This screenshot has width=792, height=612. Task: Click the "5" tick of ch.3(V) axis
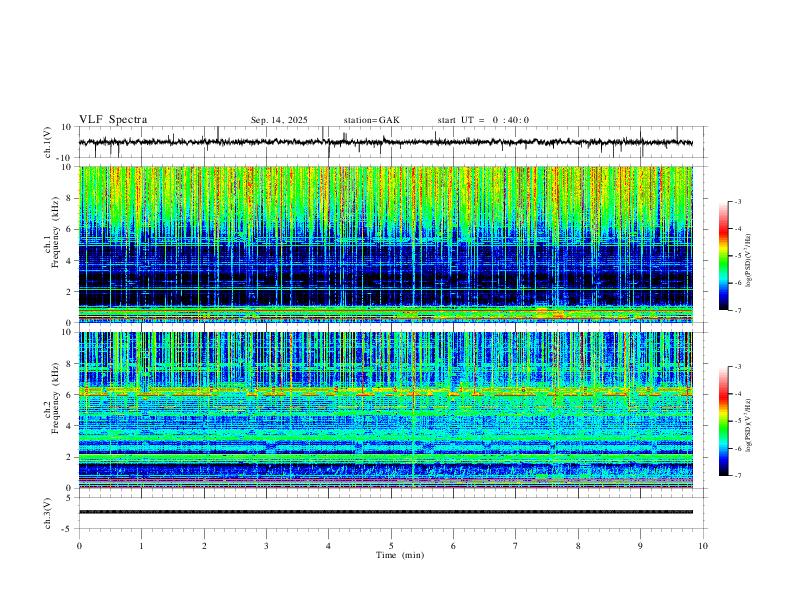[70, 498]
